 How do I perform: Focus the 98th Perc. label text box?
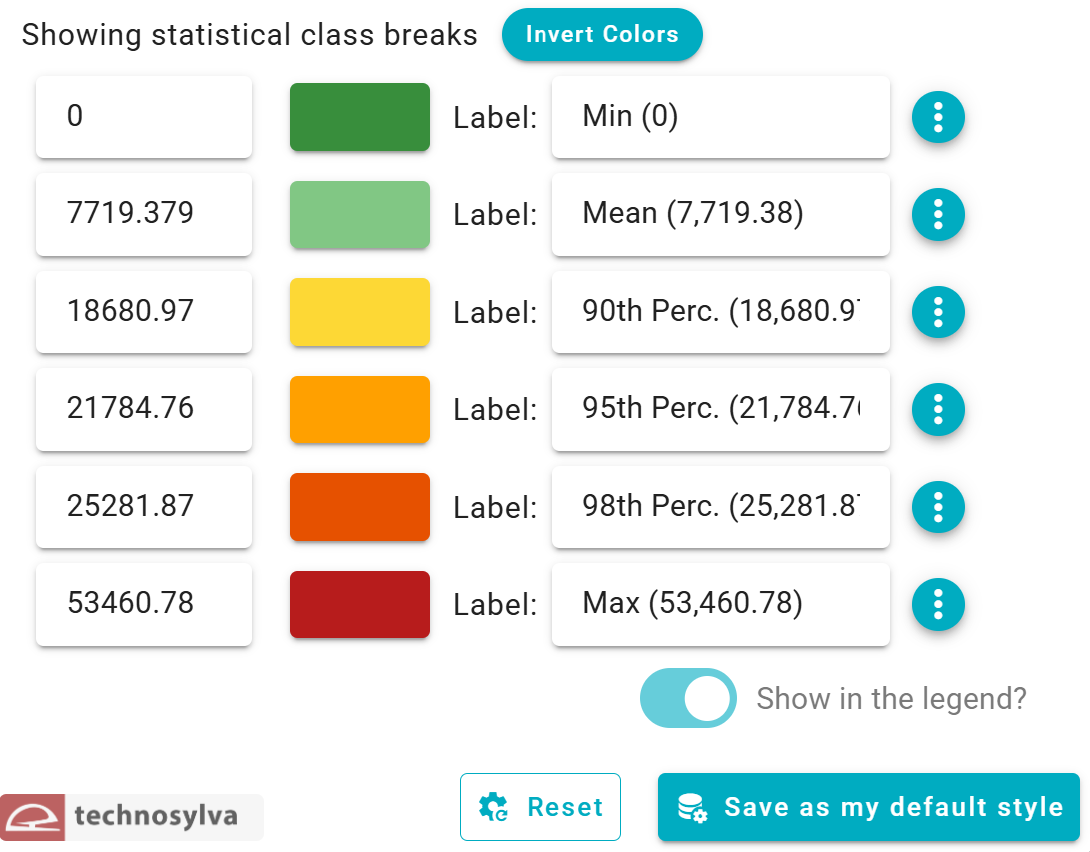pyautogui.click(x=720, y=507)
